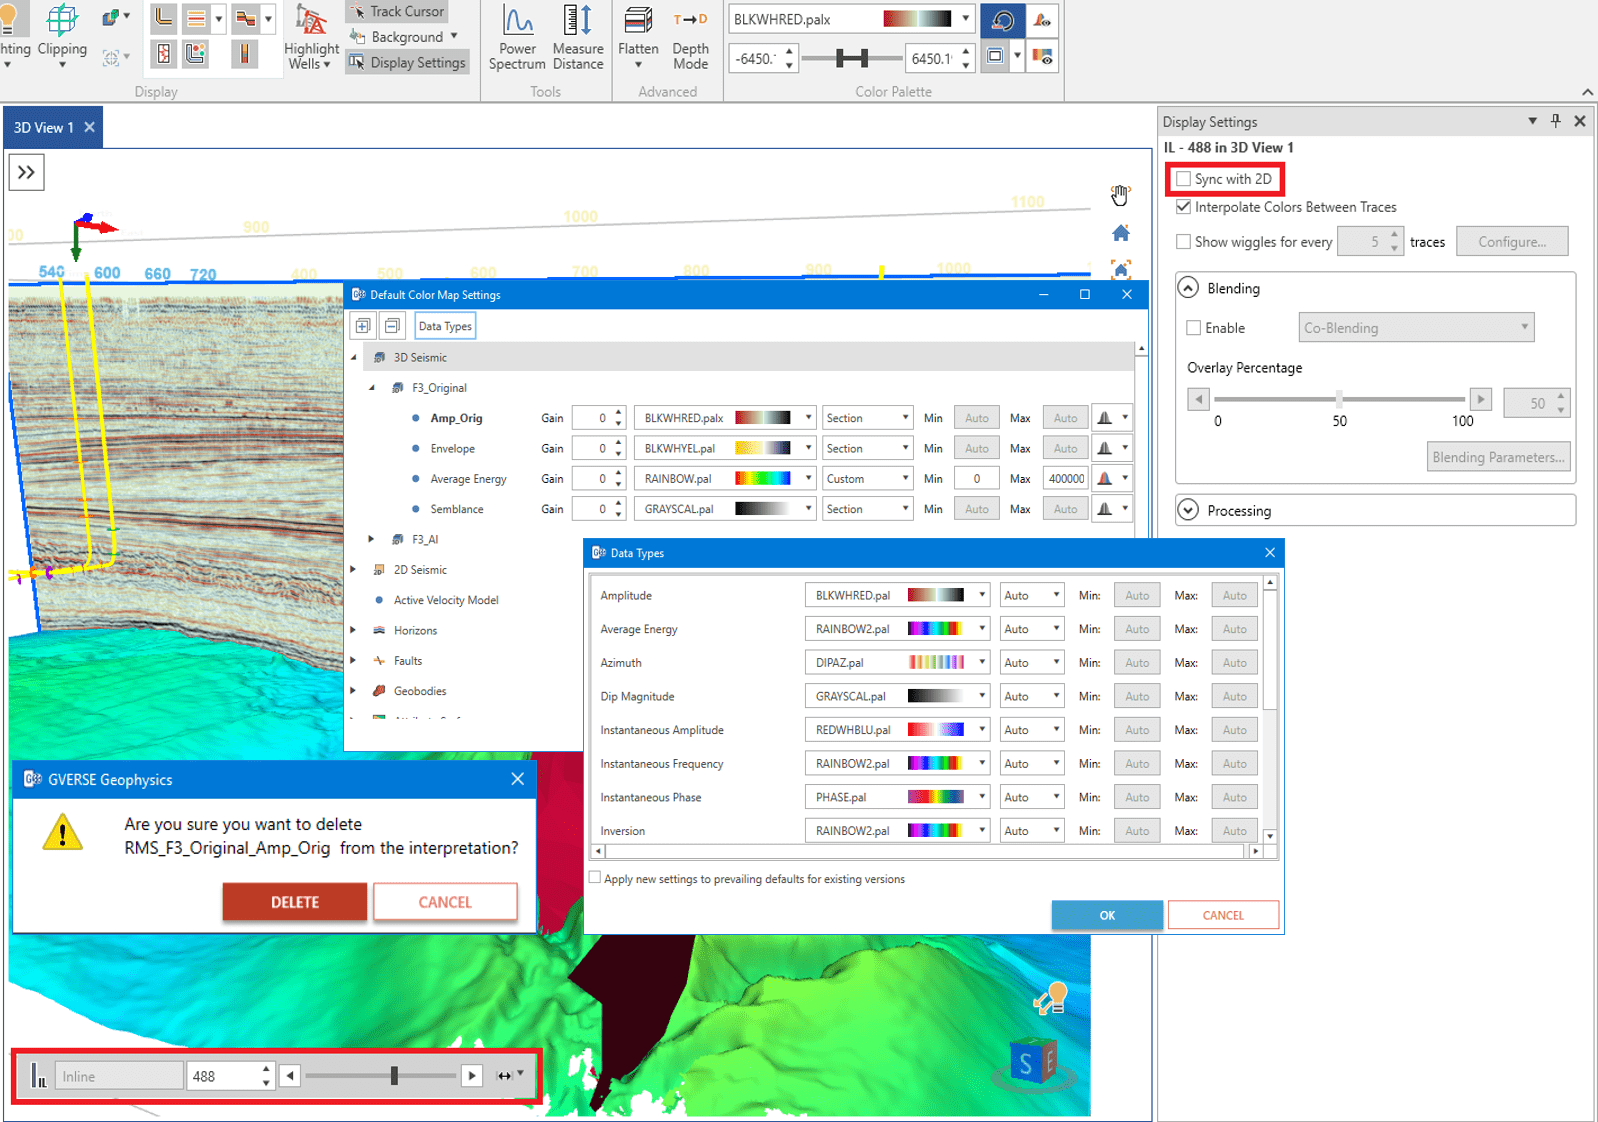This screenshot has width=1598, height=1122.
Task: Open the Co-Blending dropdown
Action: pos(1416,328)
